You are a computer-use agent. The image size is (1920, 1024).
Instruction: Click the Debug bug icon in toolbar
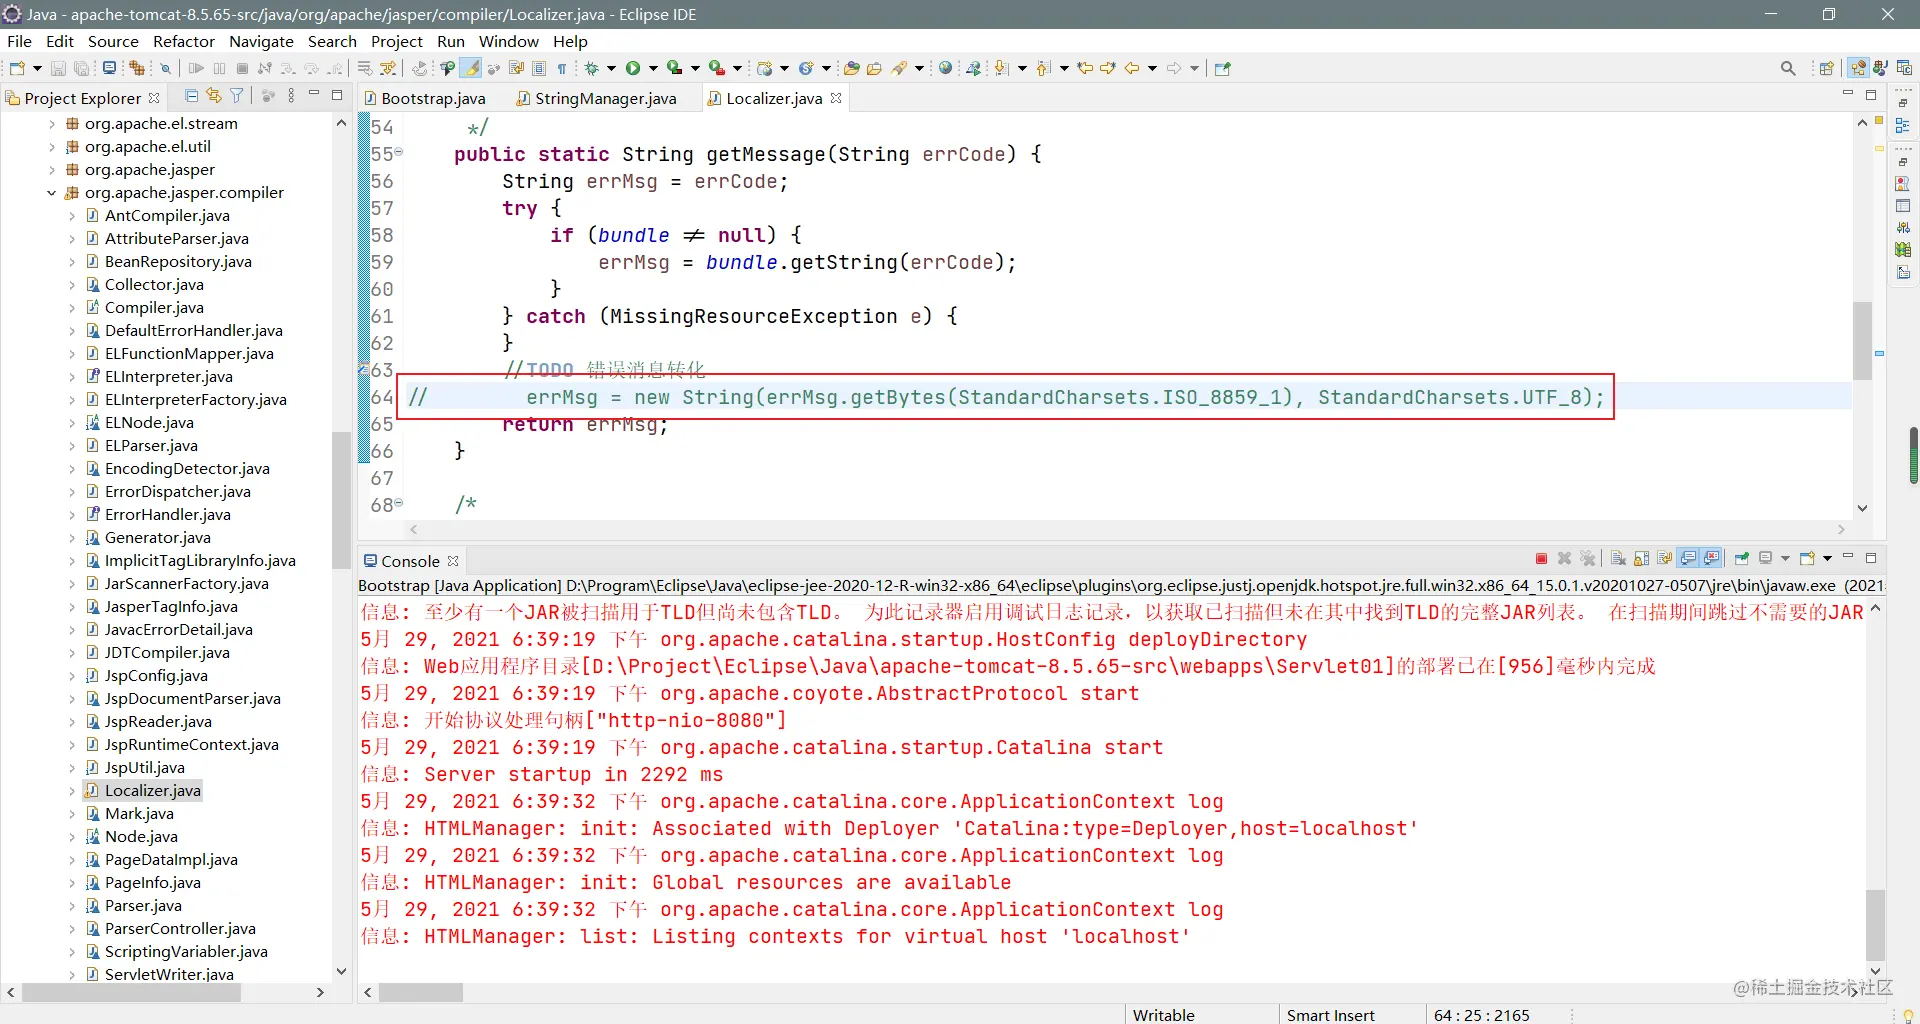point(592,68)
